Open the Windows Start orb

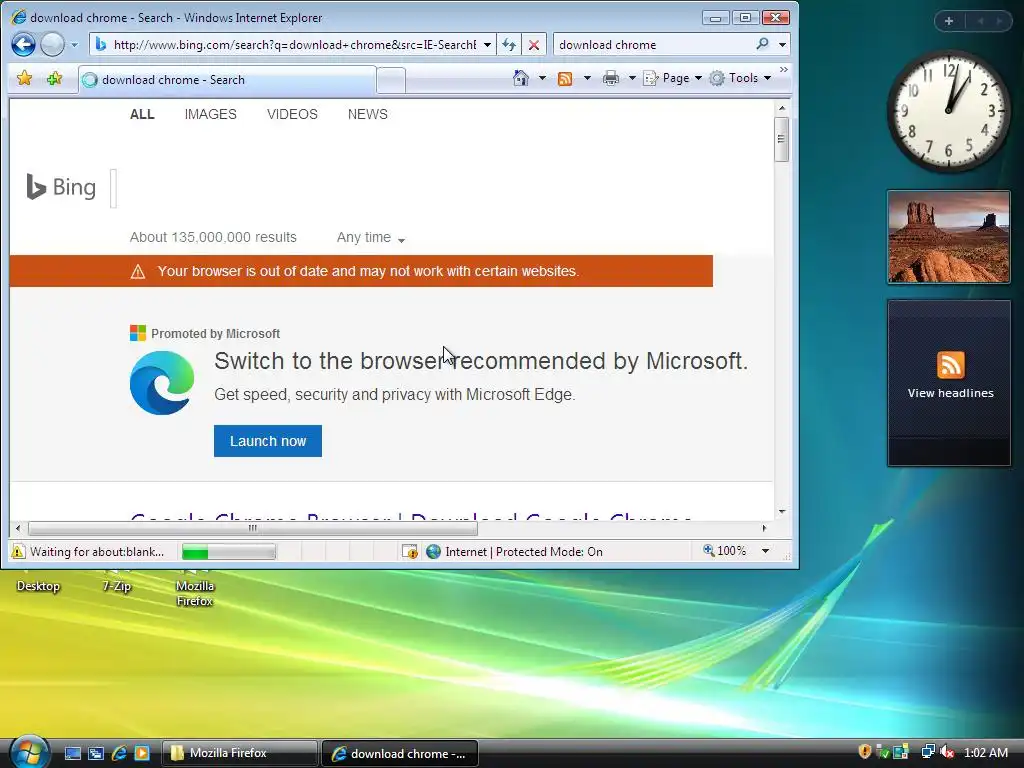28,752
